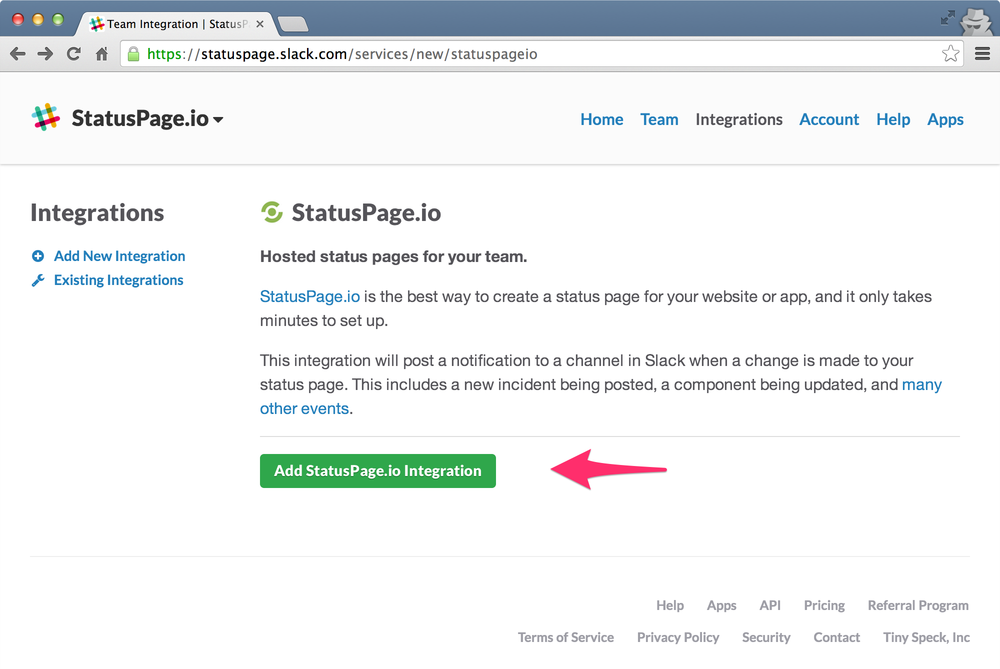Open the Team nav item
Viewport: 1000px width, 669px height.
(659, 119)
